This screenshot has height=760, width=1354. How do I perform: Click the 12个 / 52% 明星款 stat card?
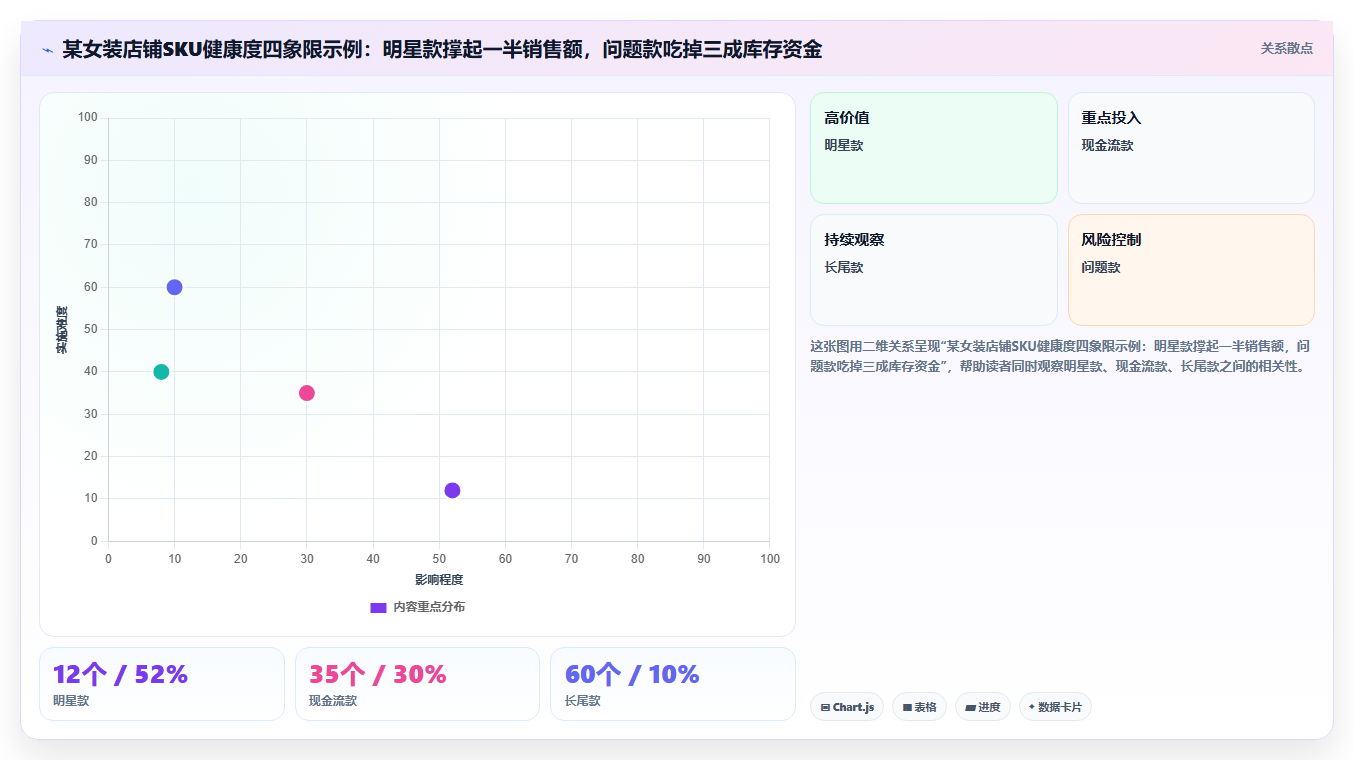[x=162, y=684]
